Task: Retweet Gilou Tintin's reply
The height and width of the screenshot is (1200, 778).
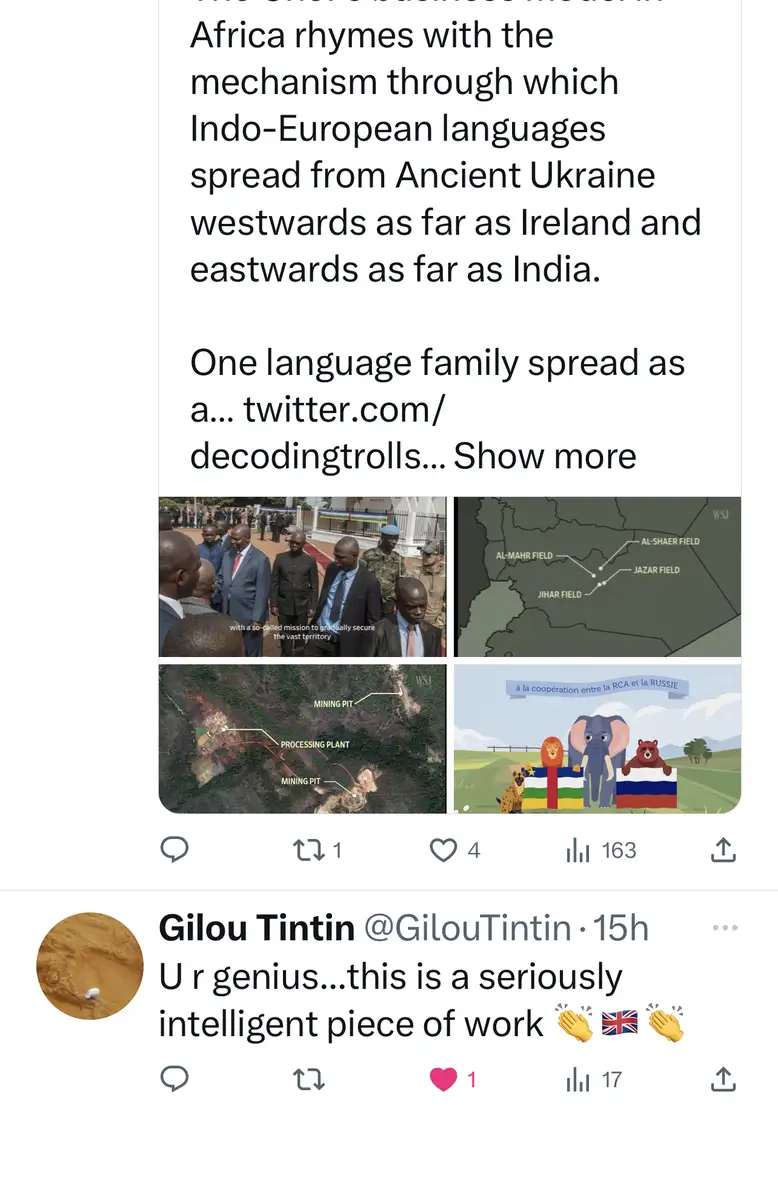Action: pos(304,1079)
